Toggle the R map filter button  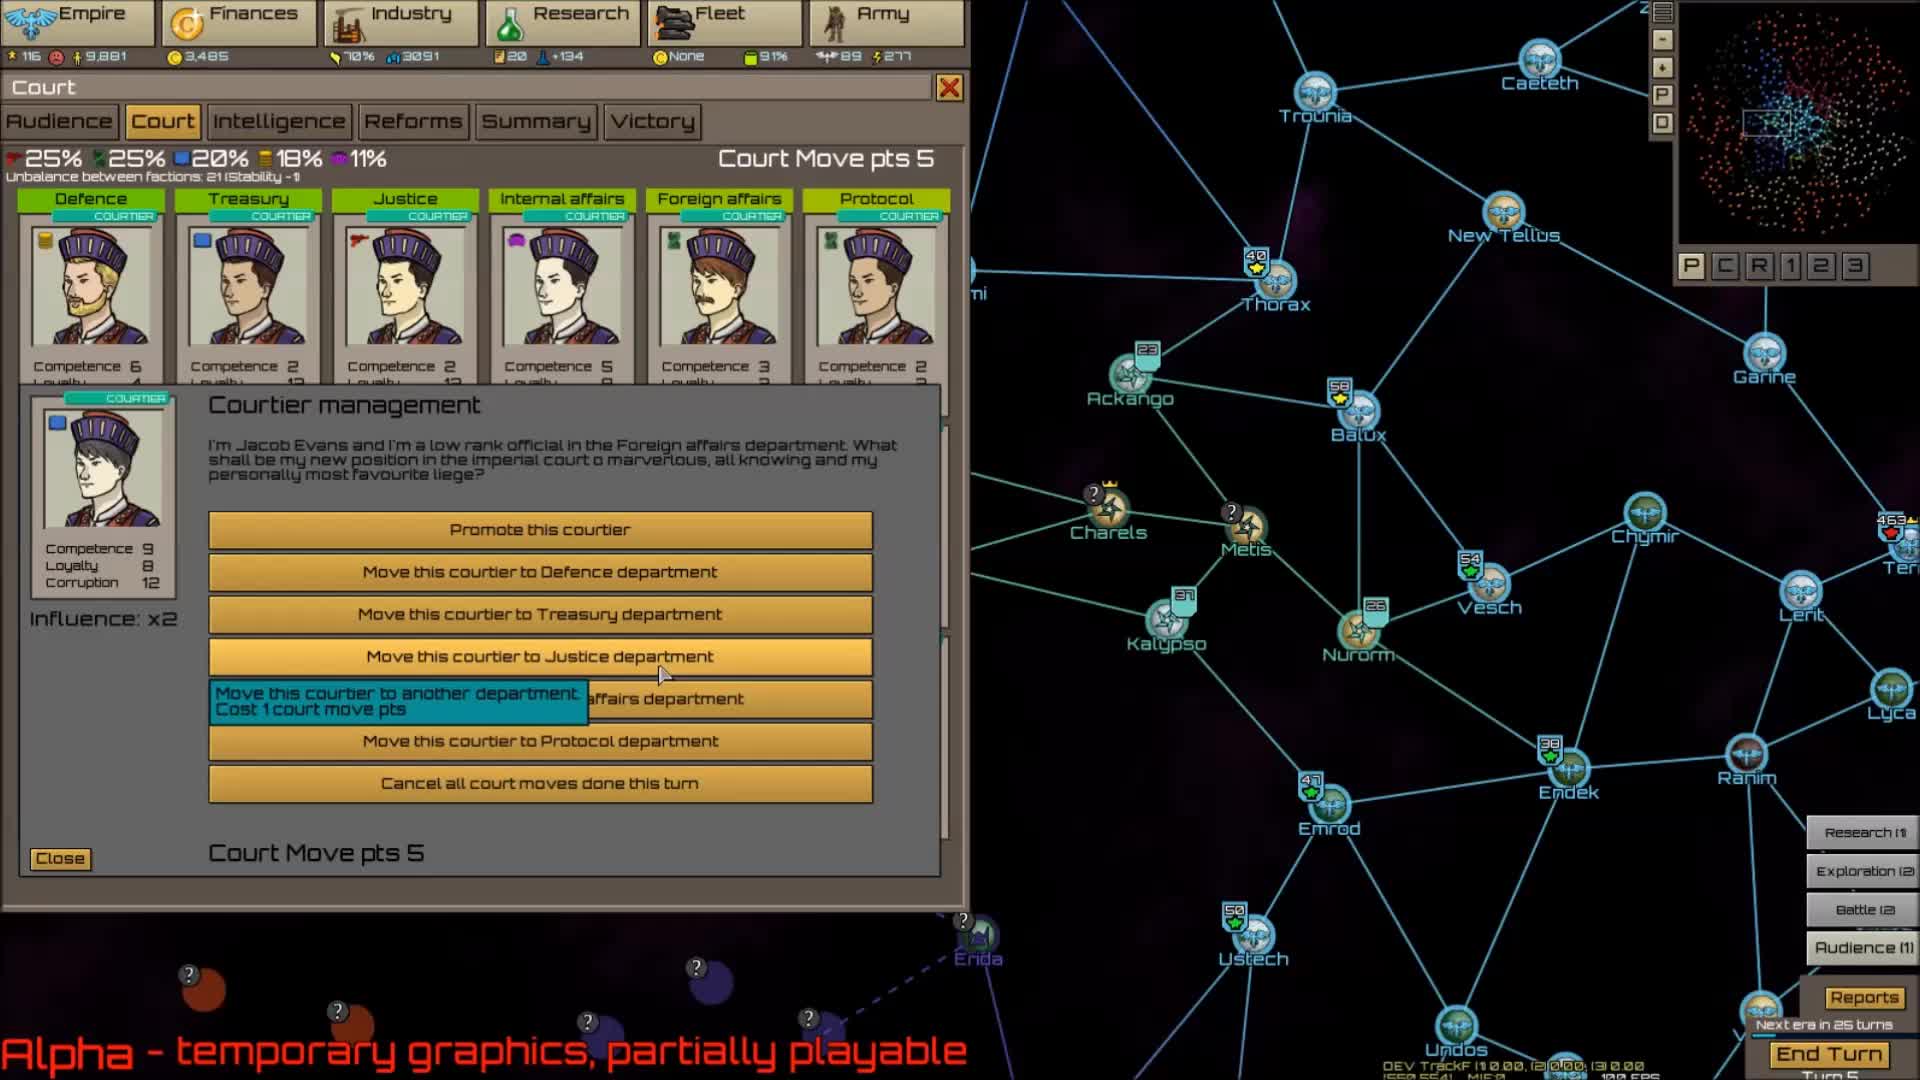[1759, 266]
